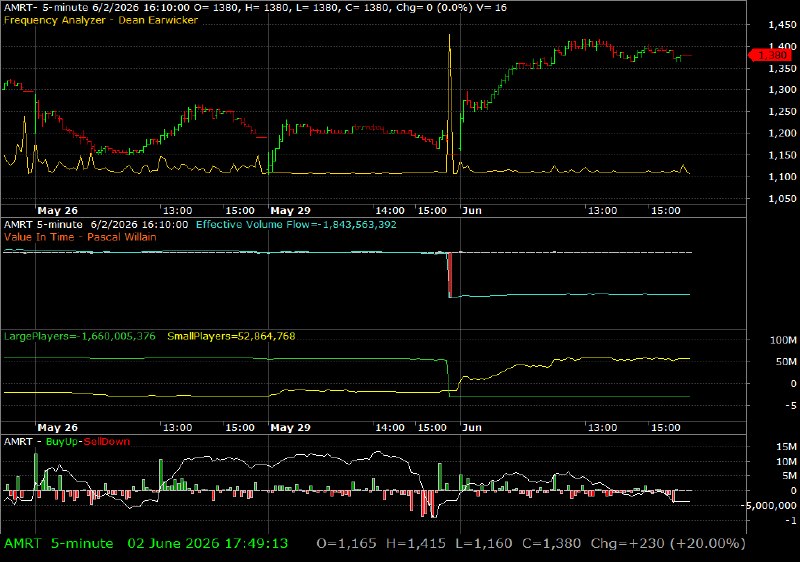Screen dimensions: 800x562
Task: Select the 'Value In Time - Pascal Willain' label
Action: pos(80,237)
